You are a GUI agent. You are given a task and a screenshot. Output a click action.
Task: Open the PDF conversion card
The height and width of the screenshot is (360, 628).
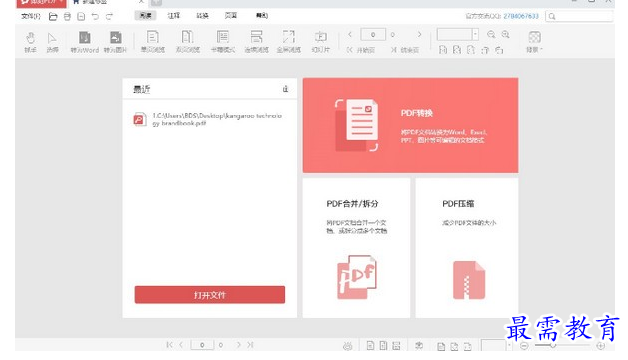[x=411, y=125]
